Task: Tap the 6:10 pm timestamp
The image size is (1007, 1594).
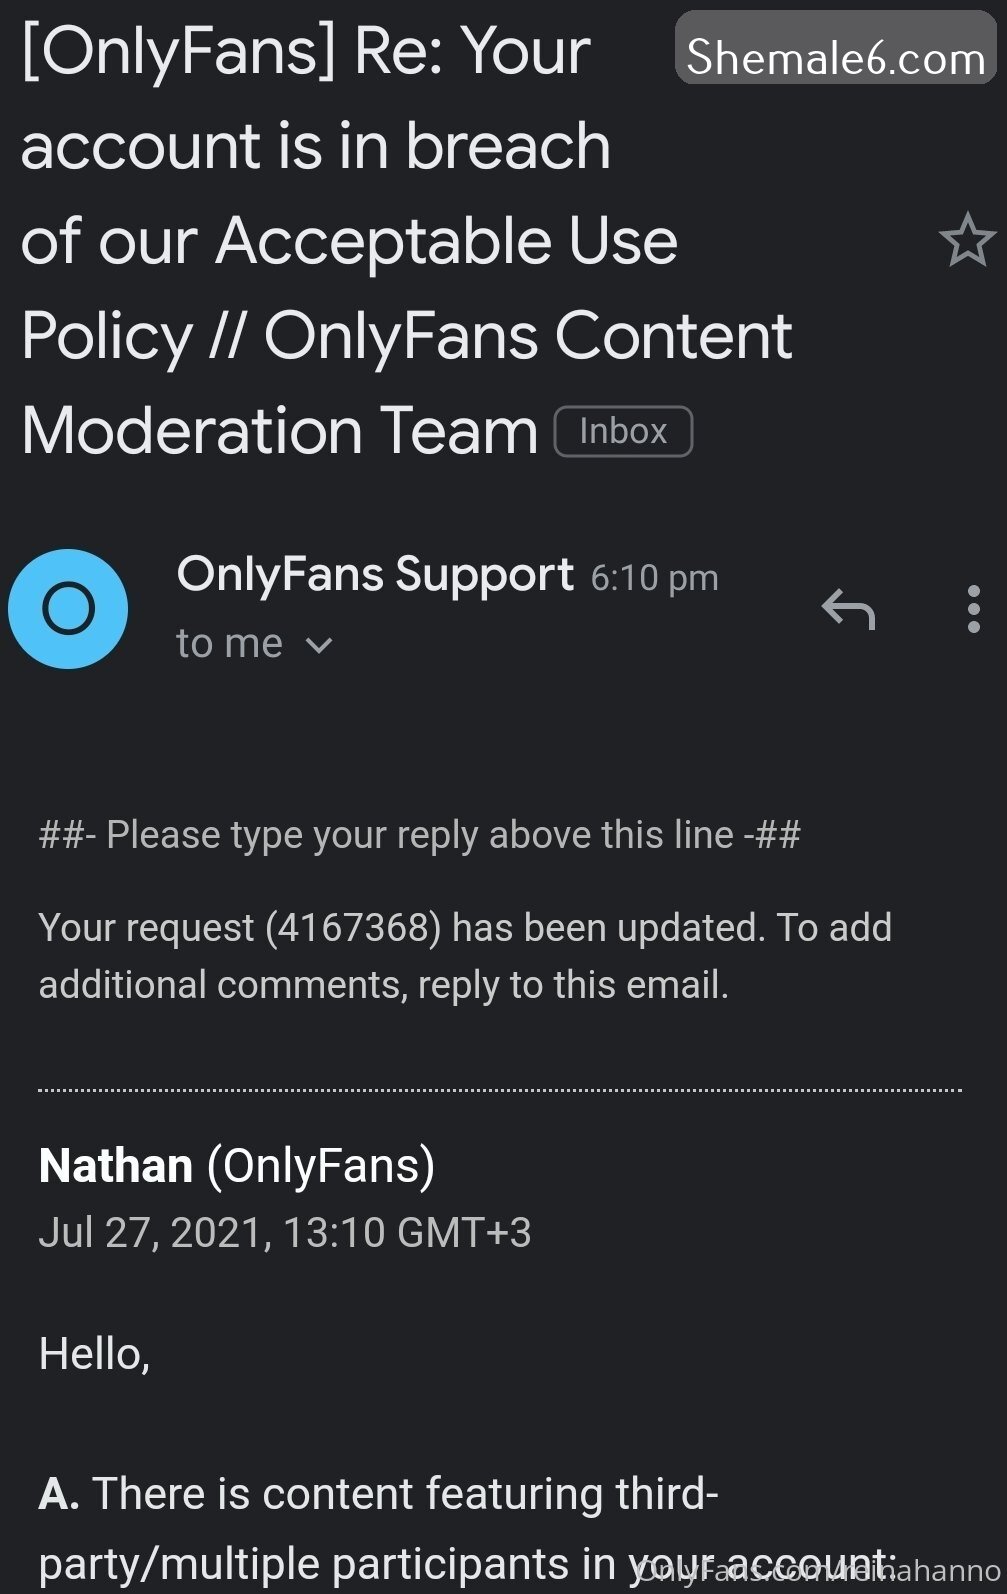Action: point(654,578)
